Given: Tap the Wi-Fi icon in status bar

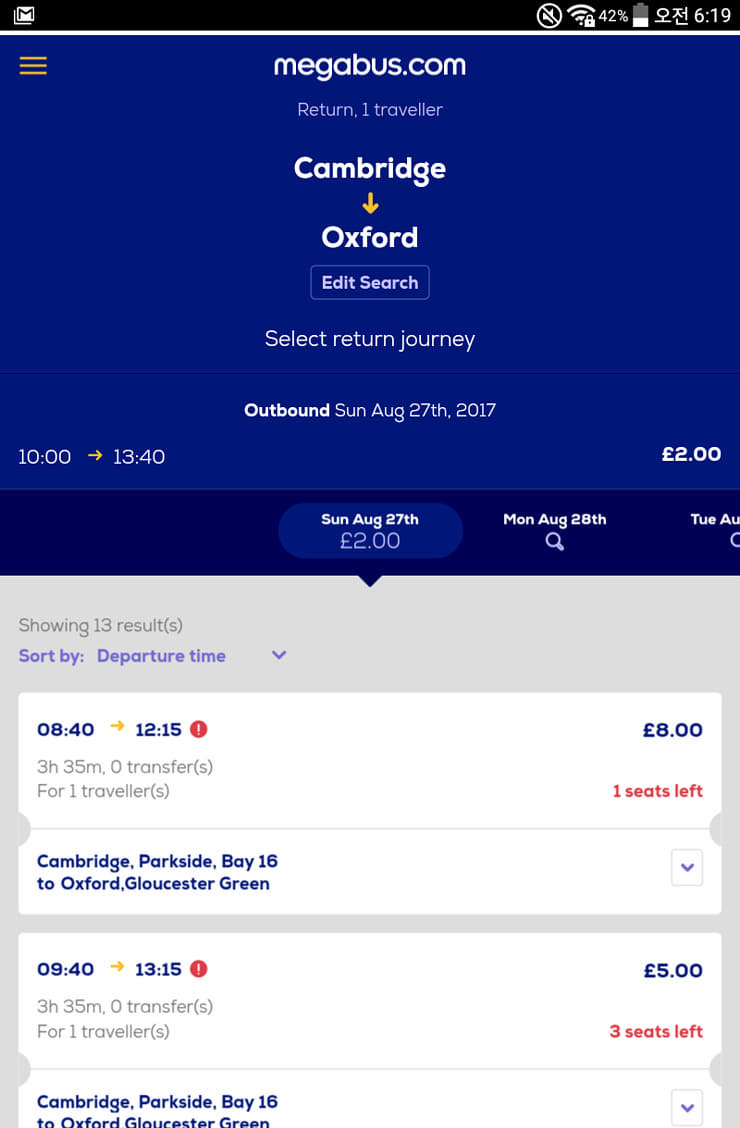Looking at the screenshot, I should click(581, 15).
